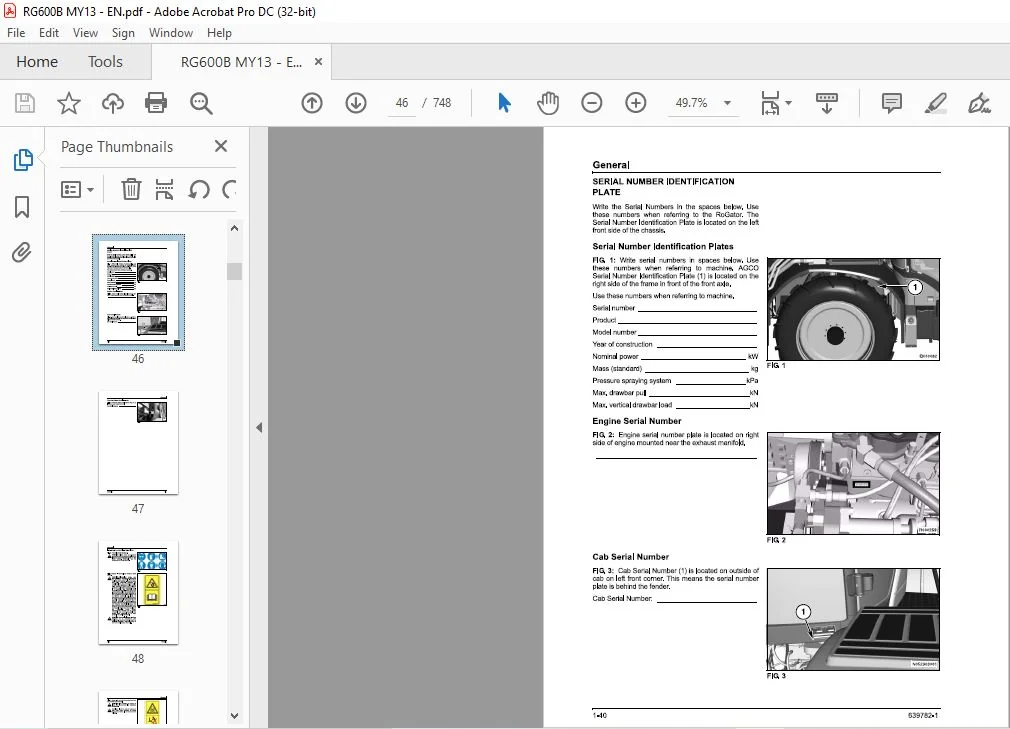
Task: Open the View menu
Action: coord(85,33)
